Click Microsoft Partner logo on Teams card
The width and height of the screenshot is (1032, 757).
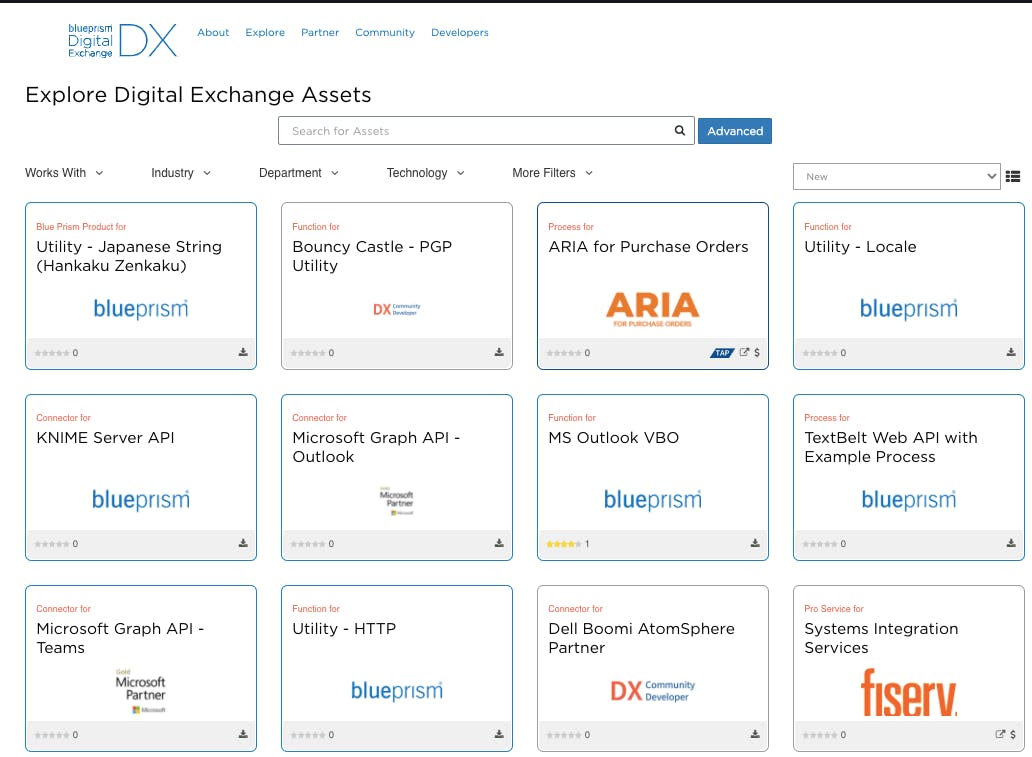click(x=141, y=691)
